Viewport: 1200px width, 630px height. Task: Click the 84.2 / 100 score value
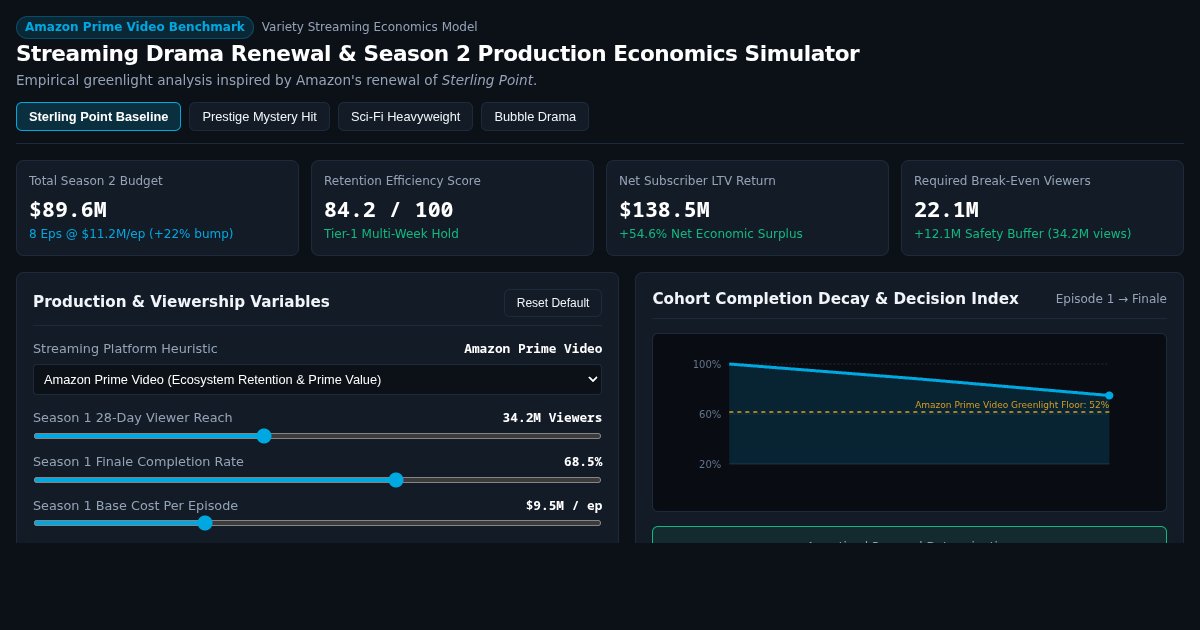pyautogui.click(x=388, y=210)
